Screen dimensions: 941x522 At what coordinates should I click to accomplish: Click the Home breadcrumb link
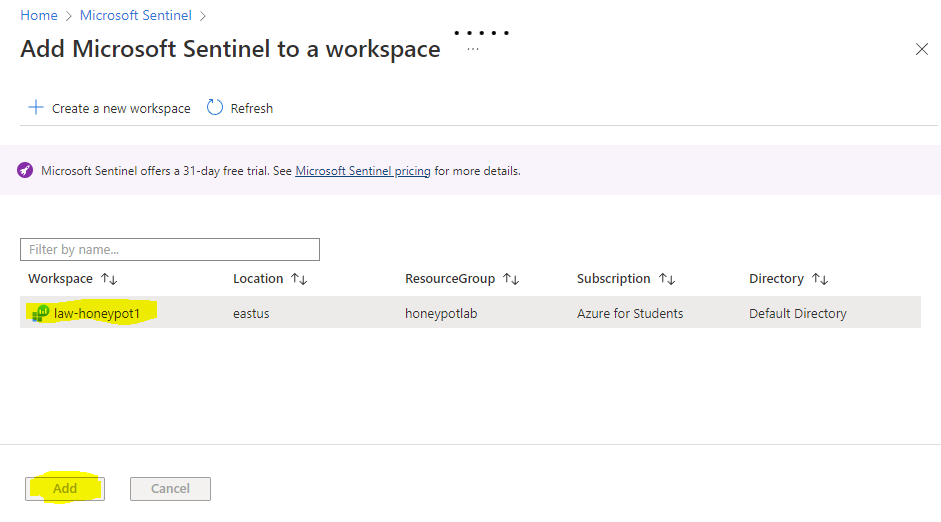coord(39,16)
